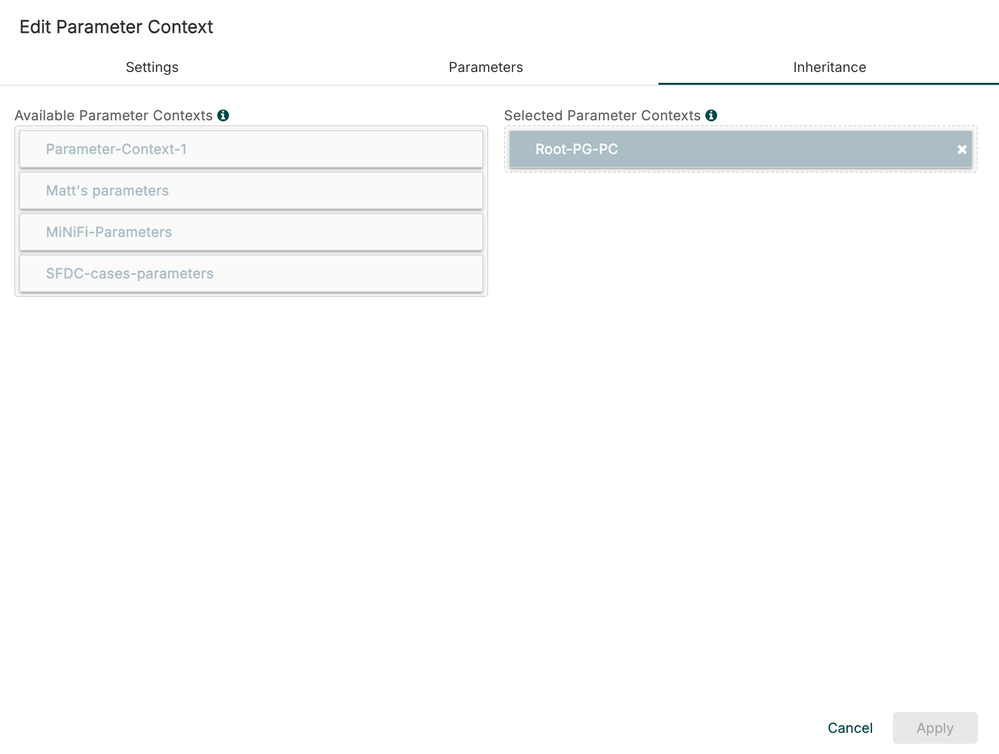This screenshot has height=754, width=999.
Task: Click blank header space right of dialog title
Action: coord(600,27)
